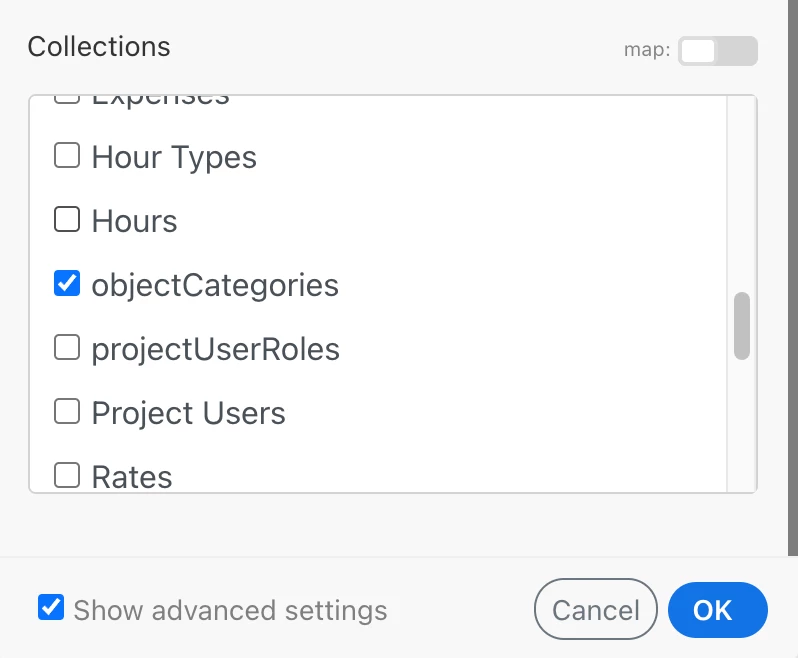The height and width of the screenshot is (658, 798).
Task: Click the scrollbar track below the thumb
Action: (x=741, y=430)
